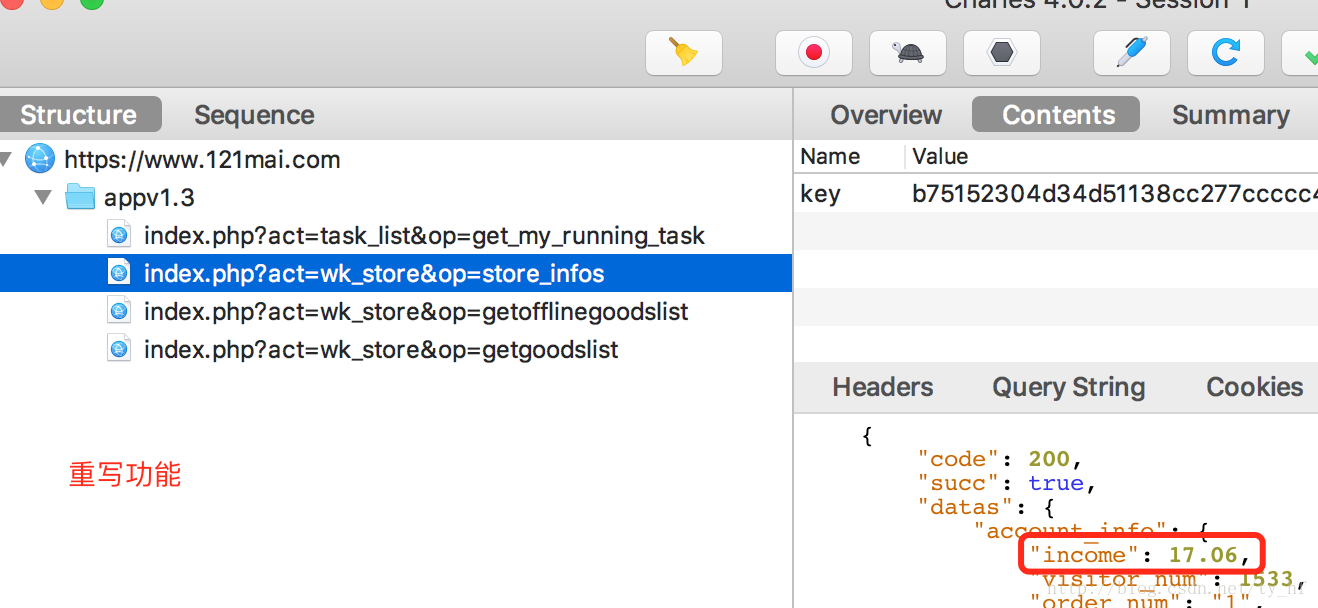Collapse the appv1.3 folder
The height and width of the screenshot is (608, 1318).
(x=43, y=197)
